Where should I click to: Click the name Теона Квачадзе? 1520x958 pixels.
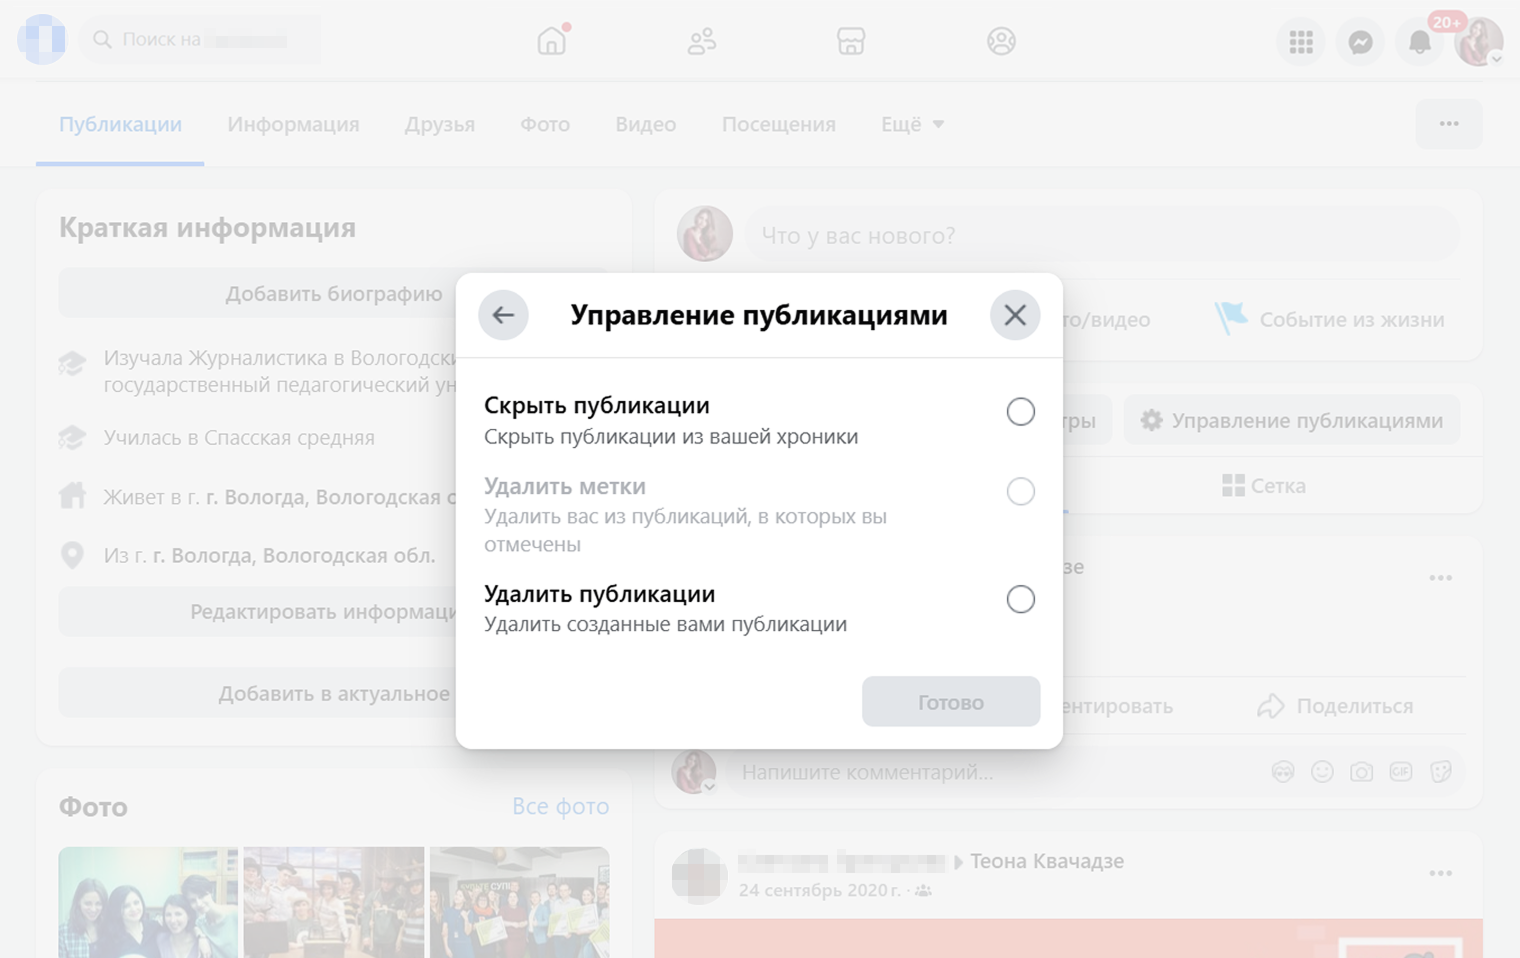1047,861
